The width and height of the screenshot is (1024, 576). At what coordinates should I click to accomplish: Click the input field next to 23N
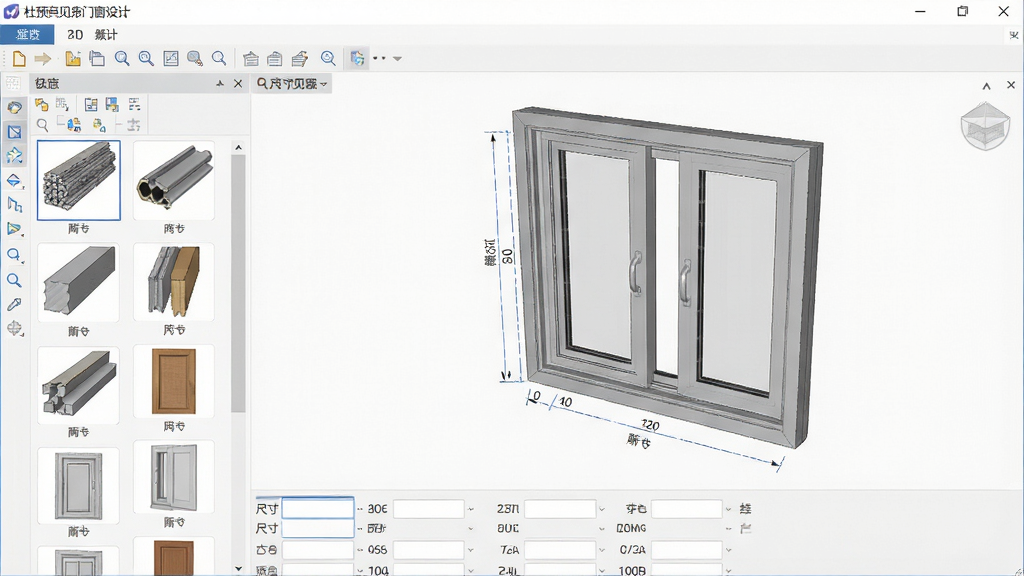click(x=560, y=509)
